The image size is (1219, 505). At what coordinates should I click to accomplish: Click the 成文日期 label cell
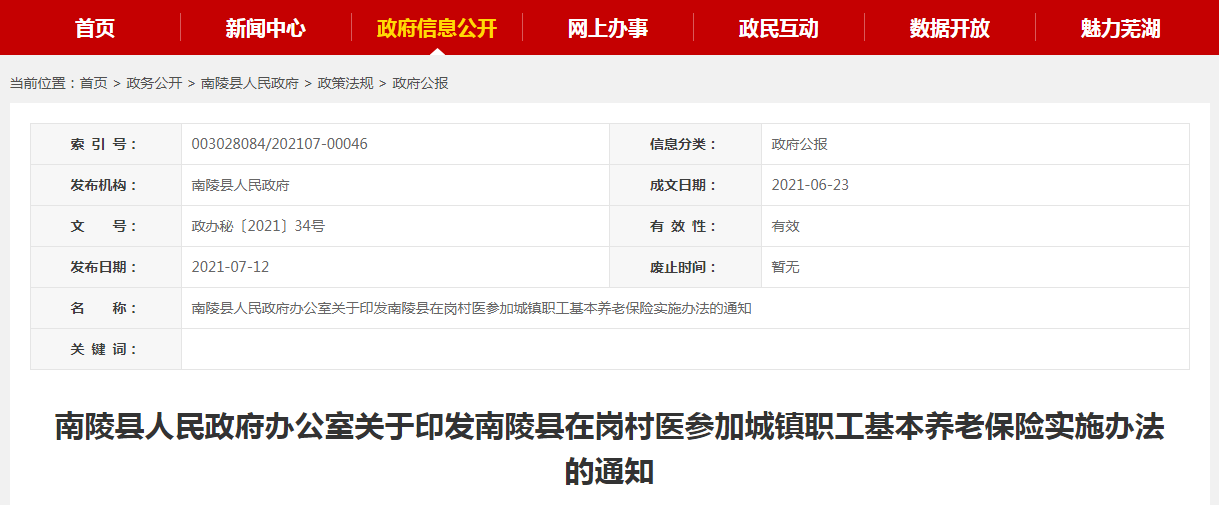click(685, 185)
